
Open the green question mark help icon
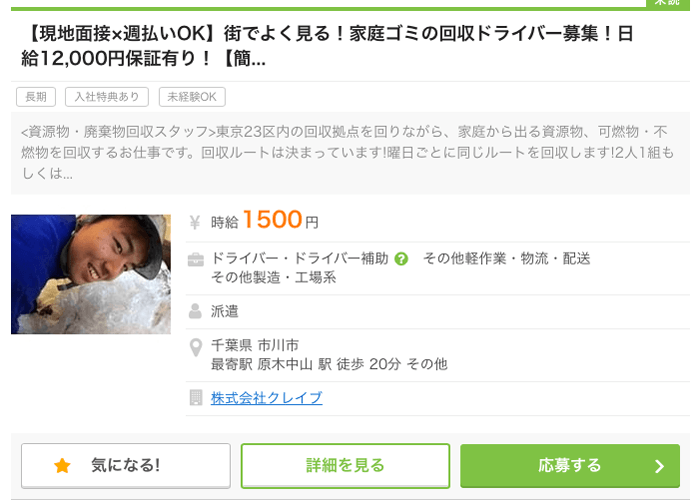coord(401,259)
